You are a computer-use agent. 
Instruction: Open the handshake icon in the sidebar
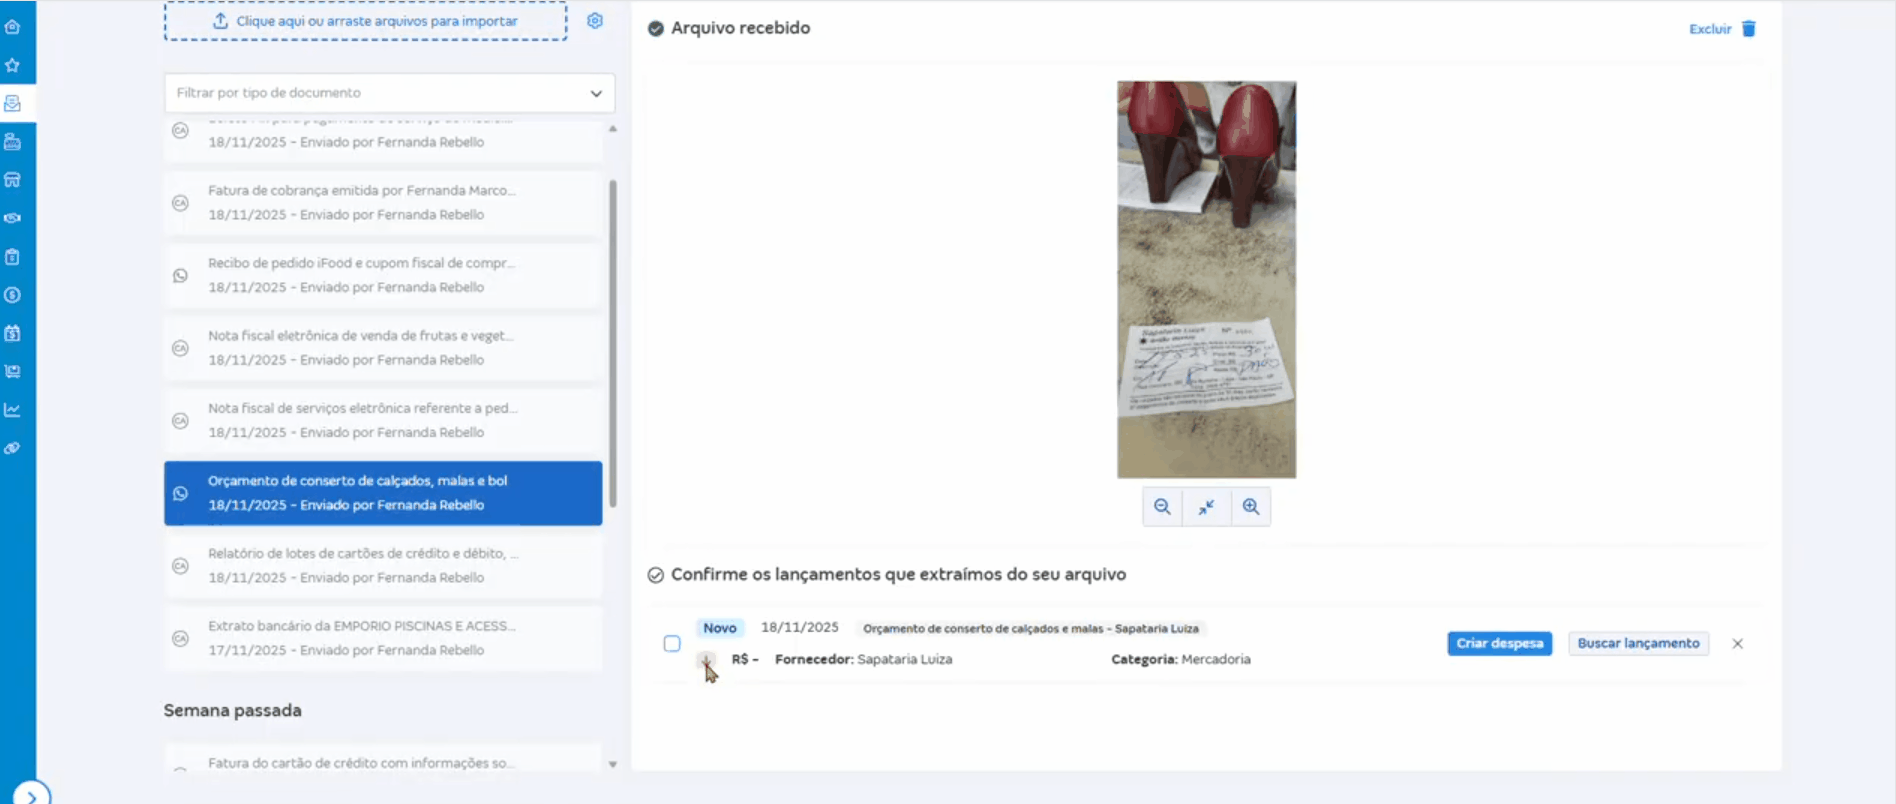(13, 218)
